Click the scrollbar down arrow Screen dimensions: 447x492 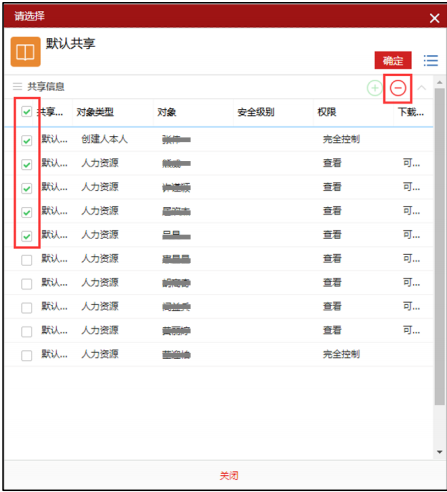coord(439,452)
